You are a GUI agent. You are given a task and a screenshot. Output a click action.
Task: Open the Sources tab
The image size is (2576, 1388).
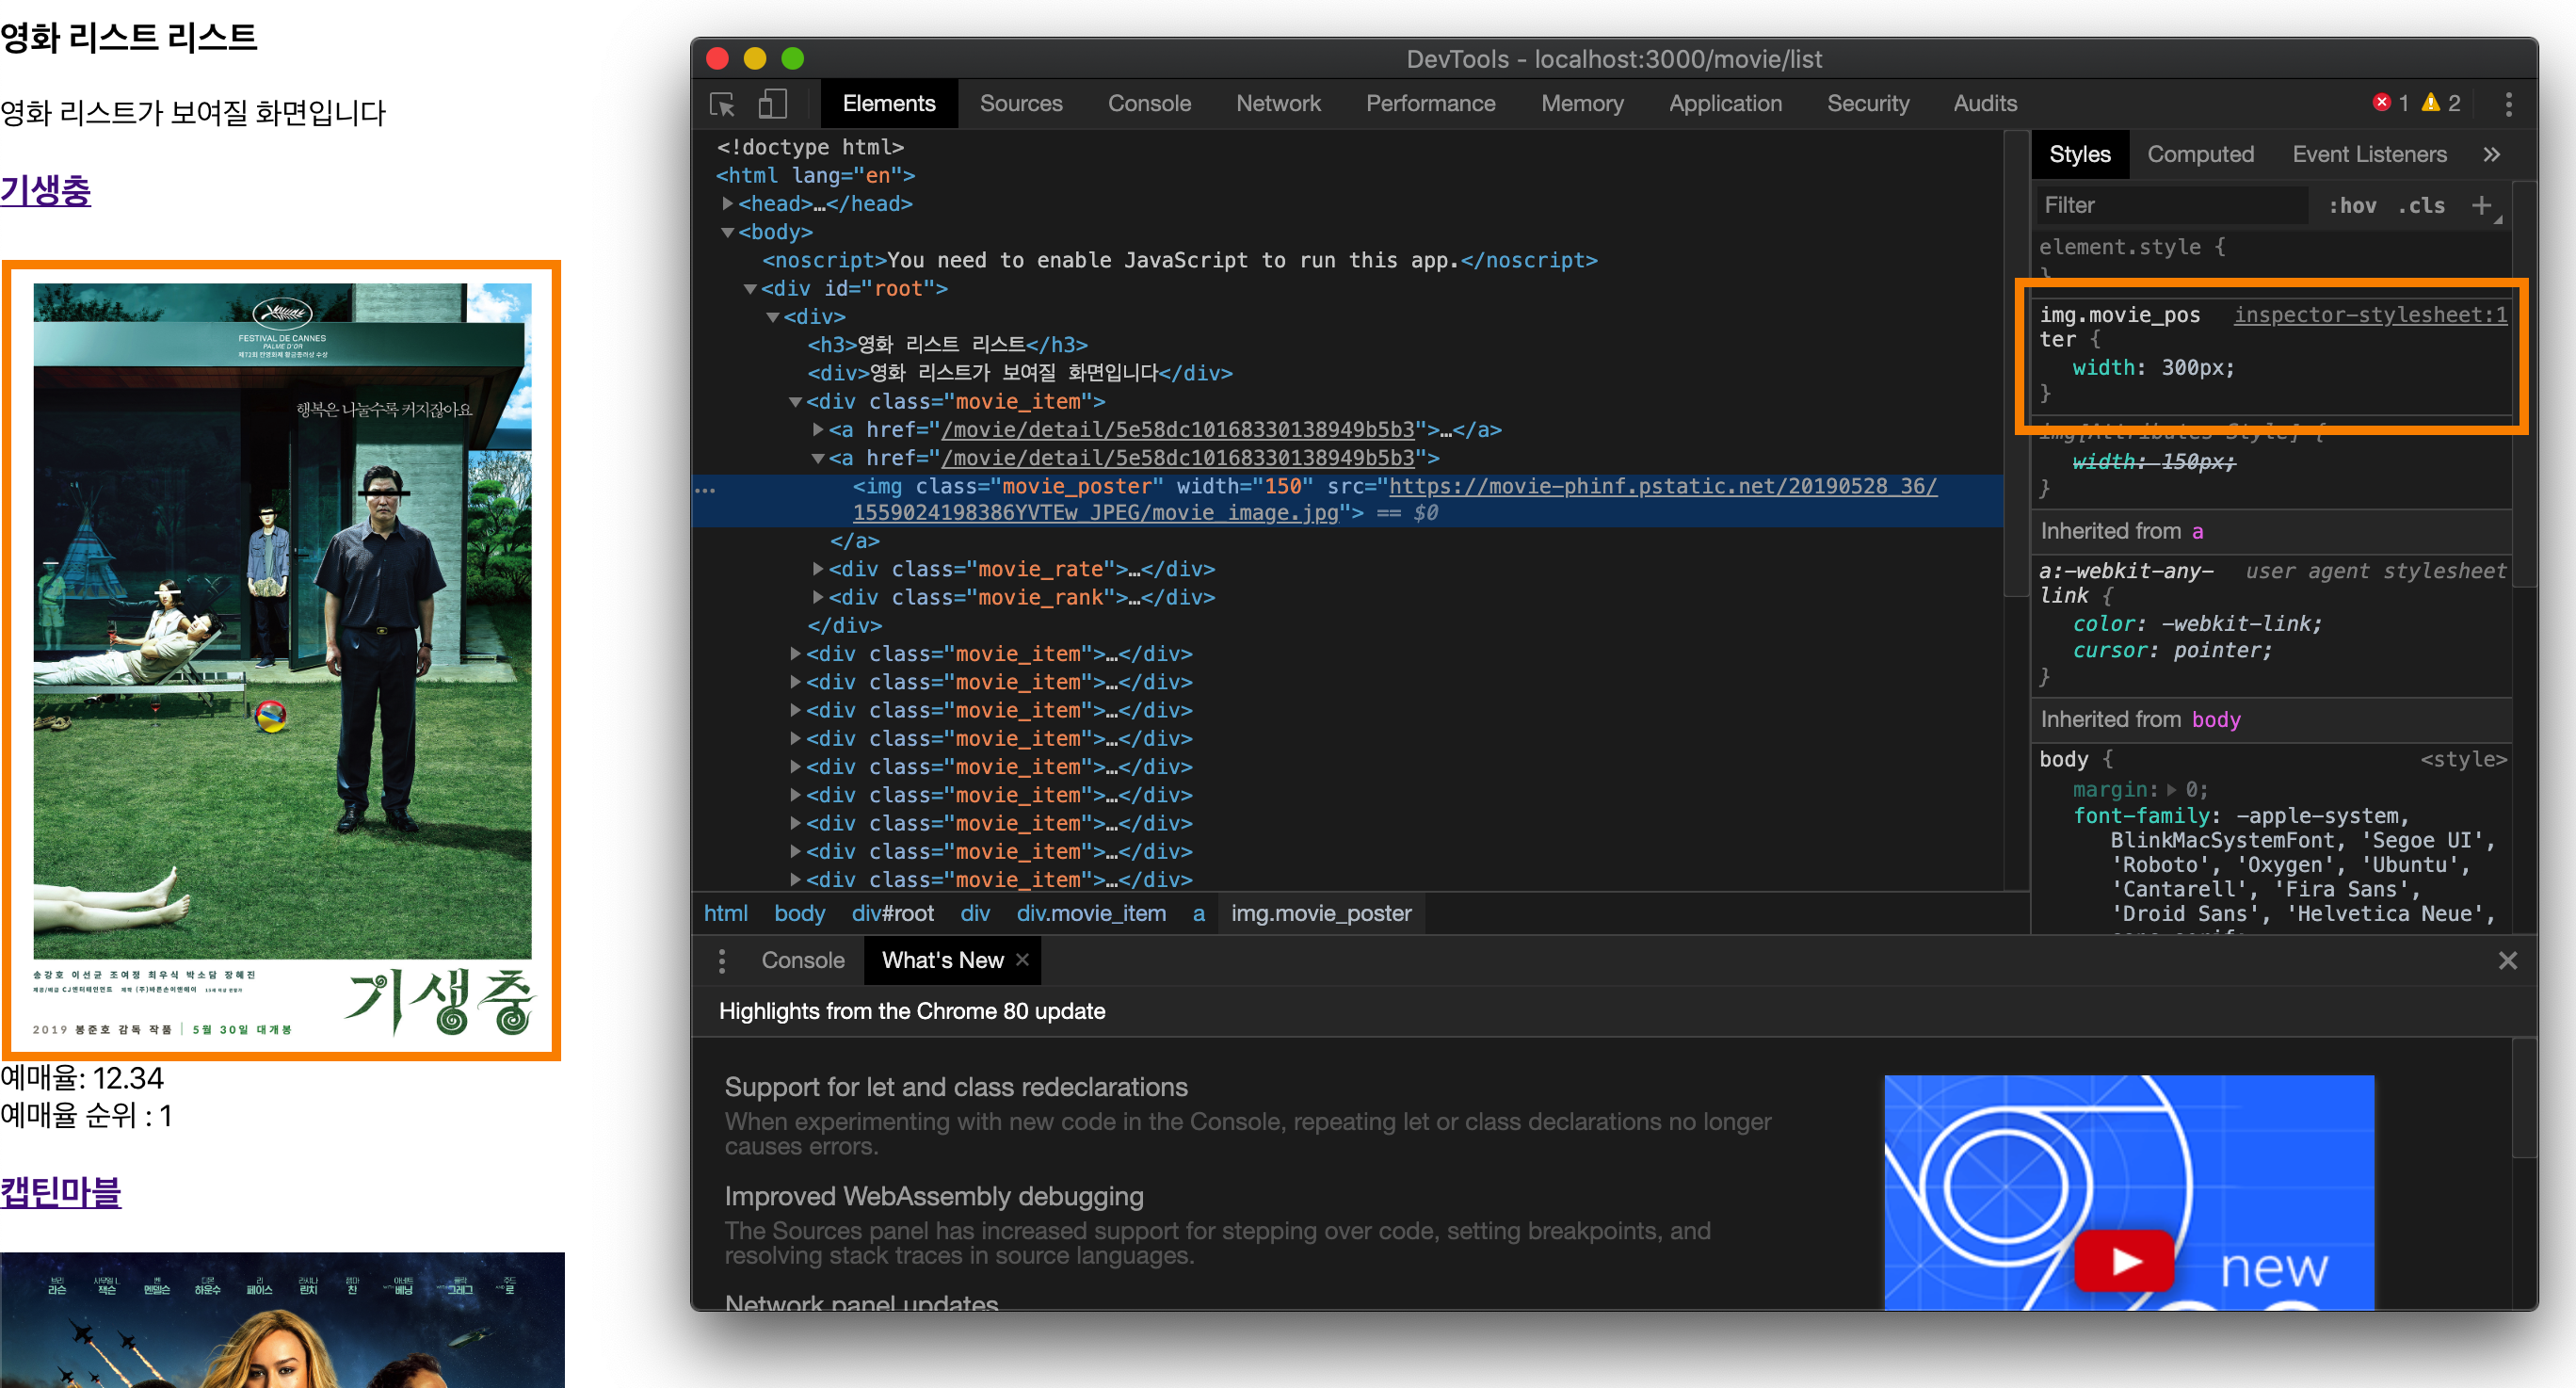click(1021, 103)
